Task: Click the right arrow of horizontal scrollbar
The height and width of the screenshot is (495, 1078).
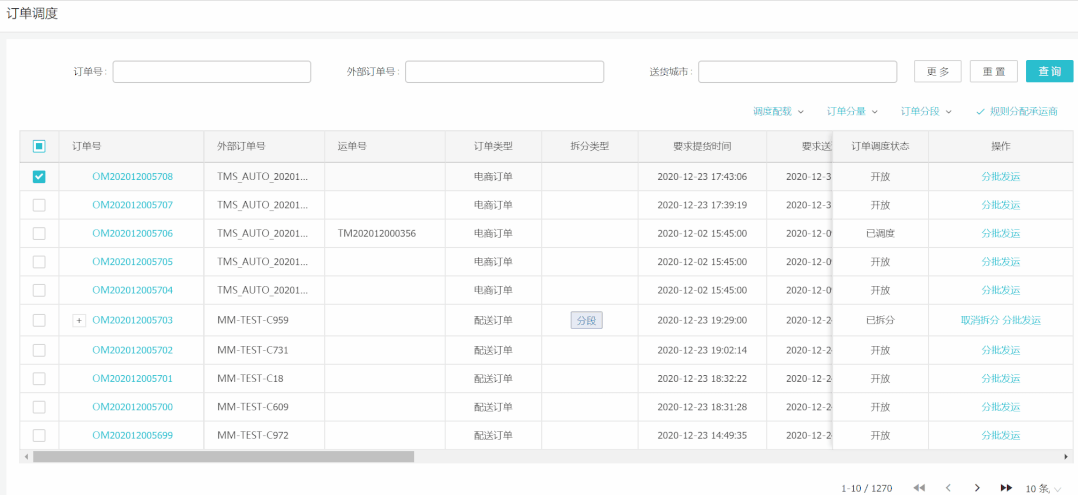Action: pyautogui.click(x=1067, y=456)
